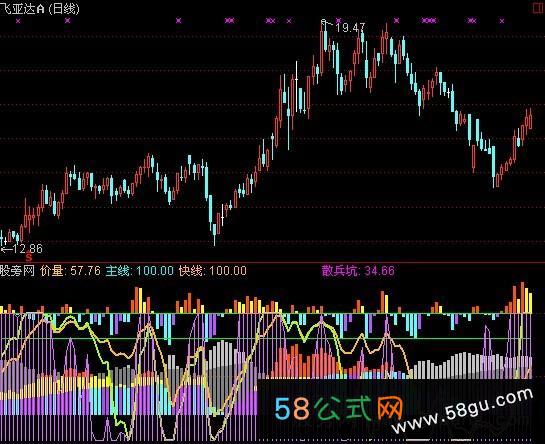Toggle the 主线: 100.00 indicator line
The width and height of the screenshot is (545, 444).
pos(140,270)
